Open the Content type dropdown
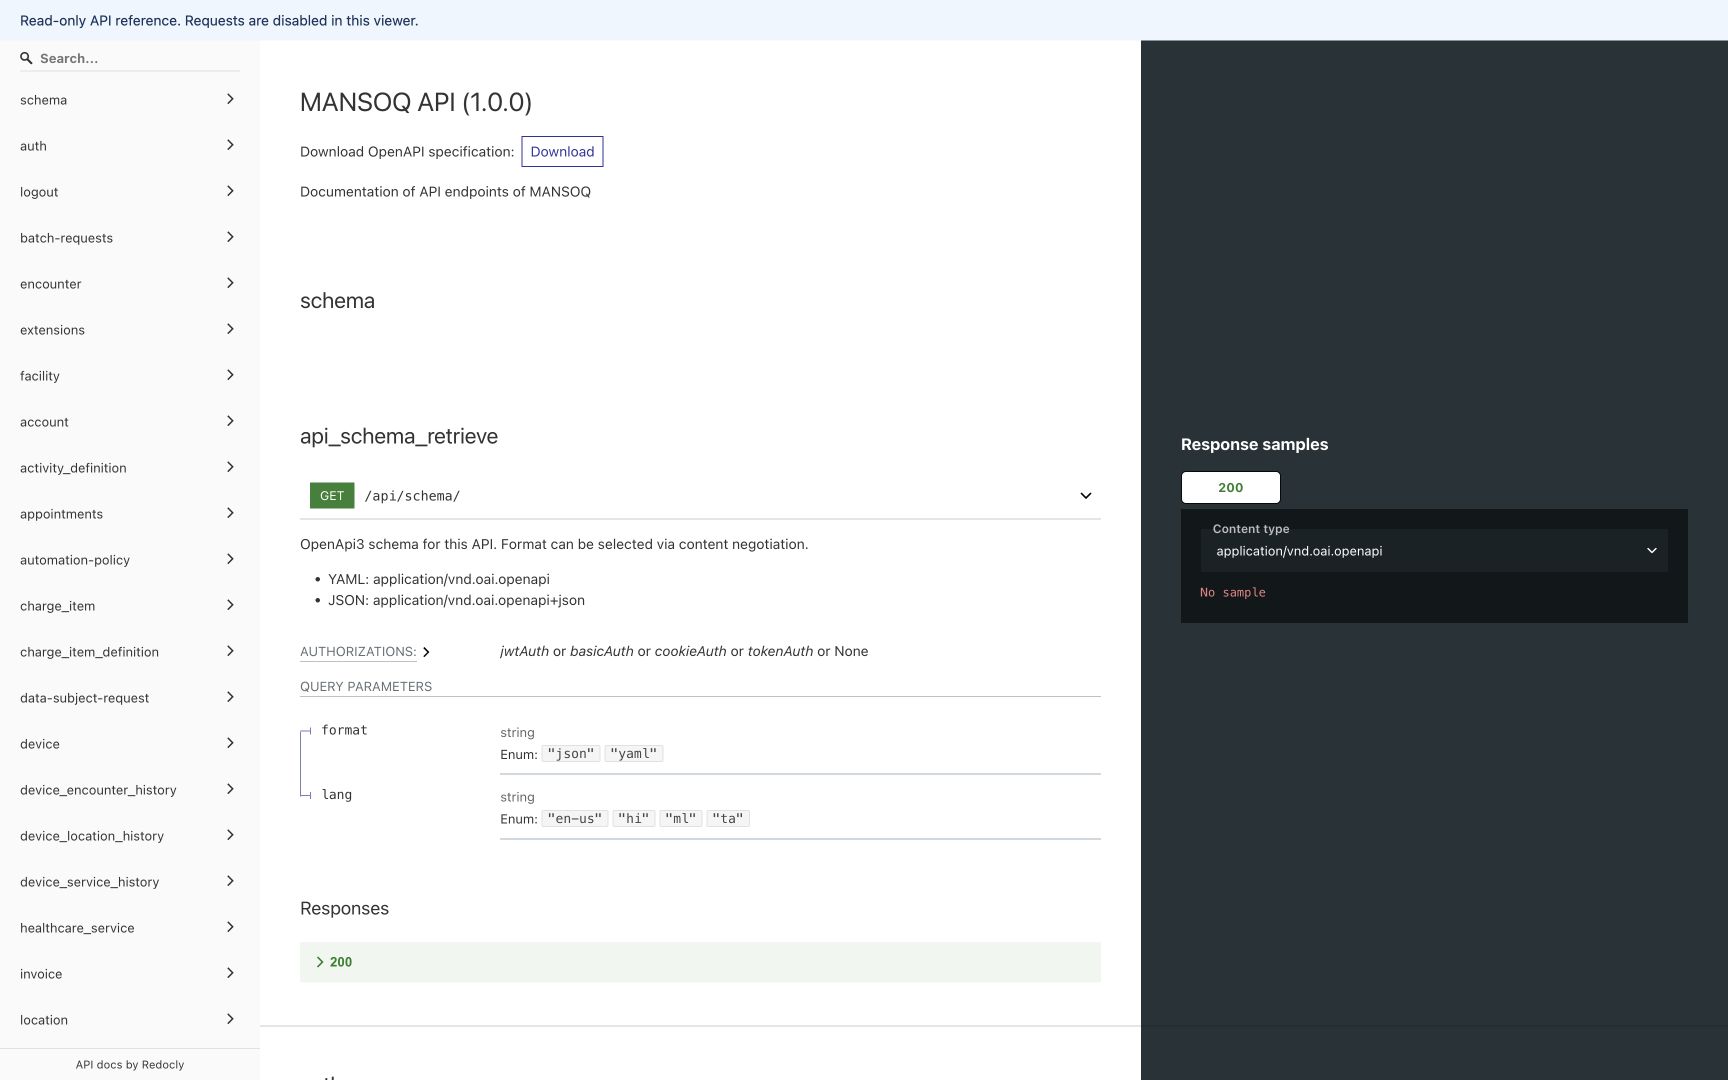The image size is (1728, 1080). [x=1434, y=551]
